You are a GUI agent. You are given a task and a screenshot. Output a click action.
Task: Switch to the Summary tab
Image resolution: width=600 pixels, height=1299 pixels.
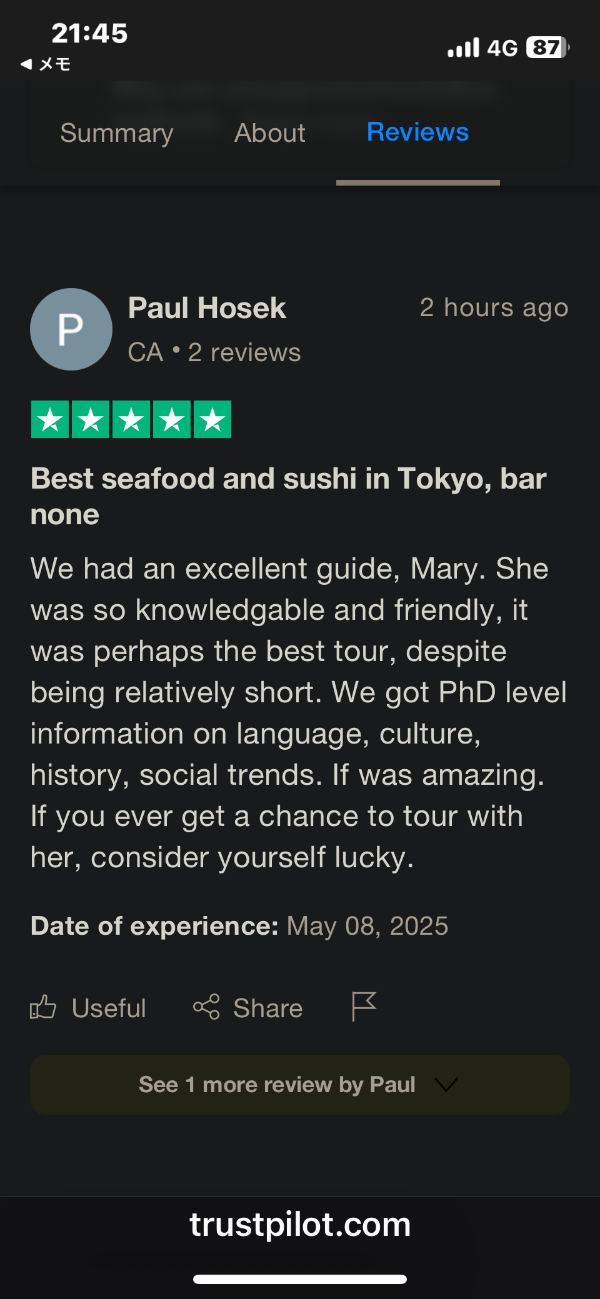tap(116, 133)
